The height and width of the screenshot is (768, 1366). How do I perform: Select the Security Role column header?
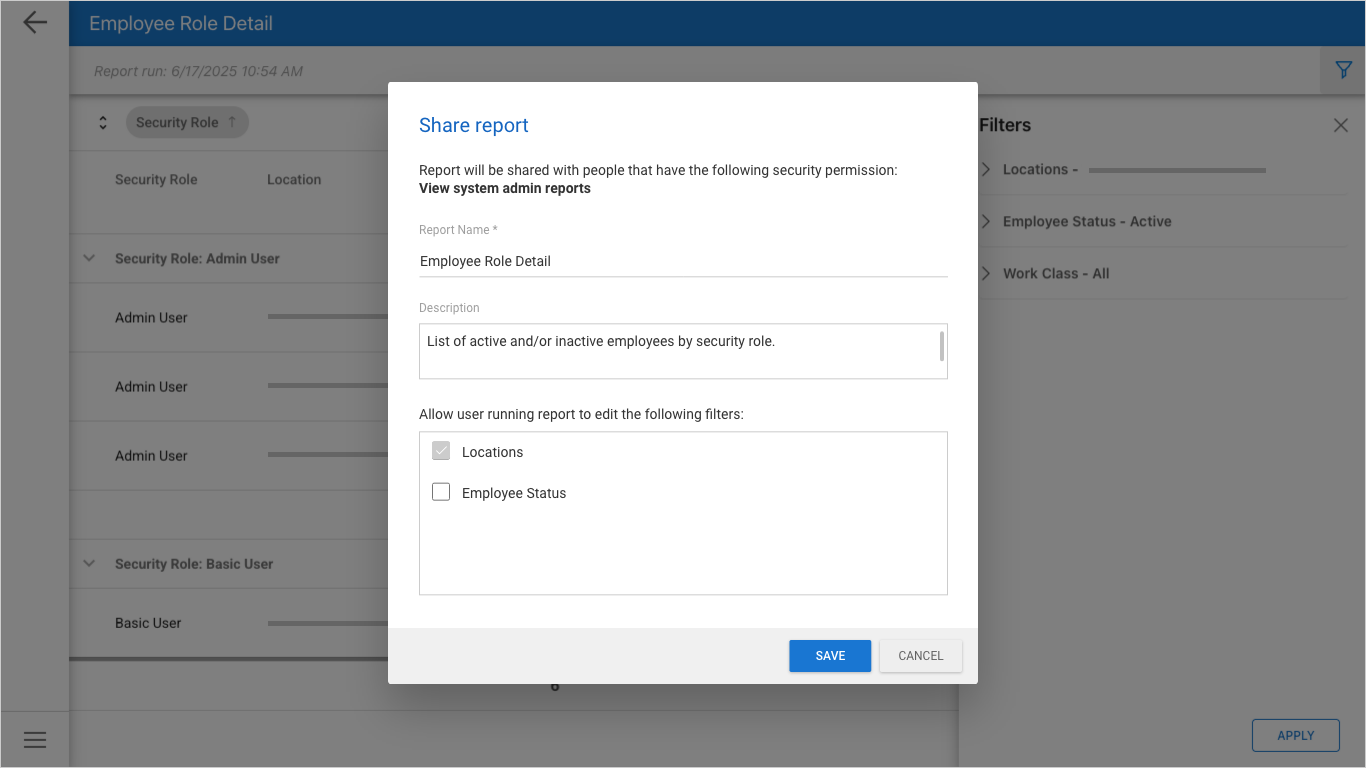[x=156, y=180]
